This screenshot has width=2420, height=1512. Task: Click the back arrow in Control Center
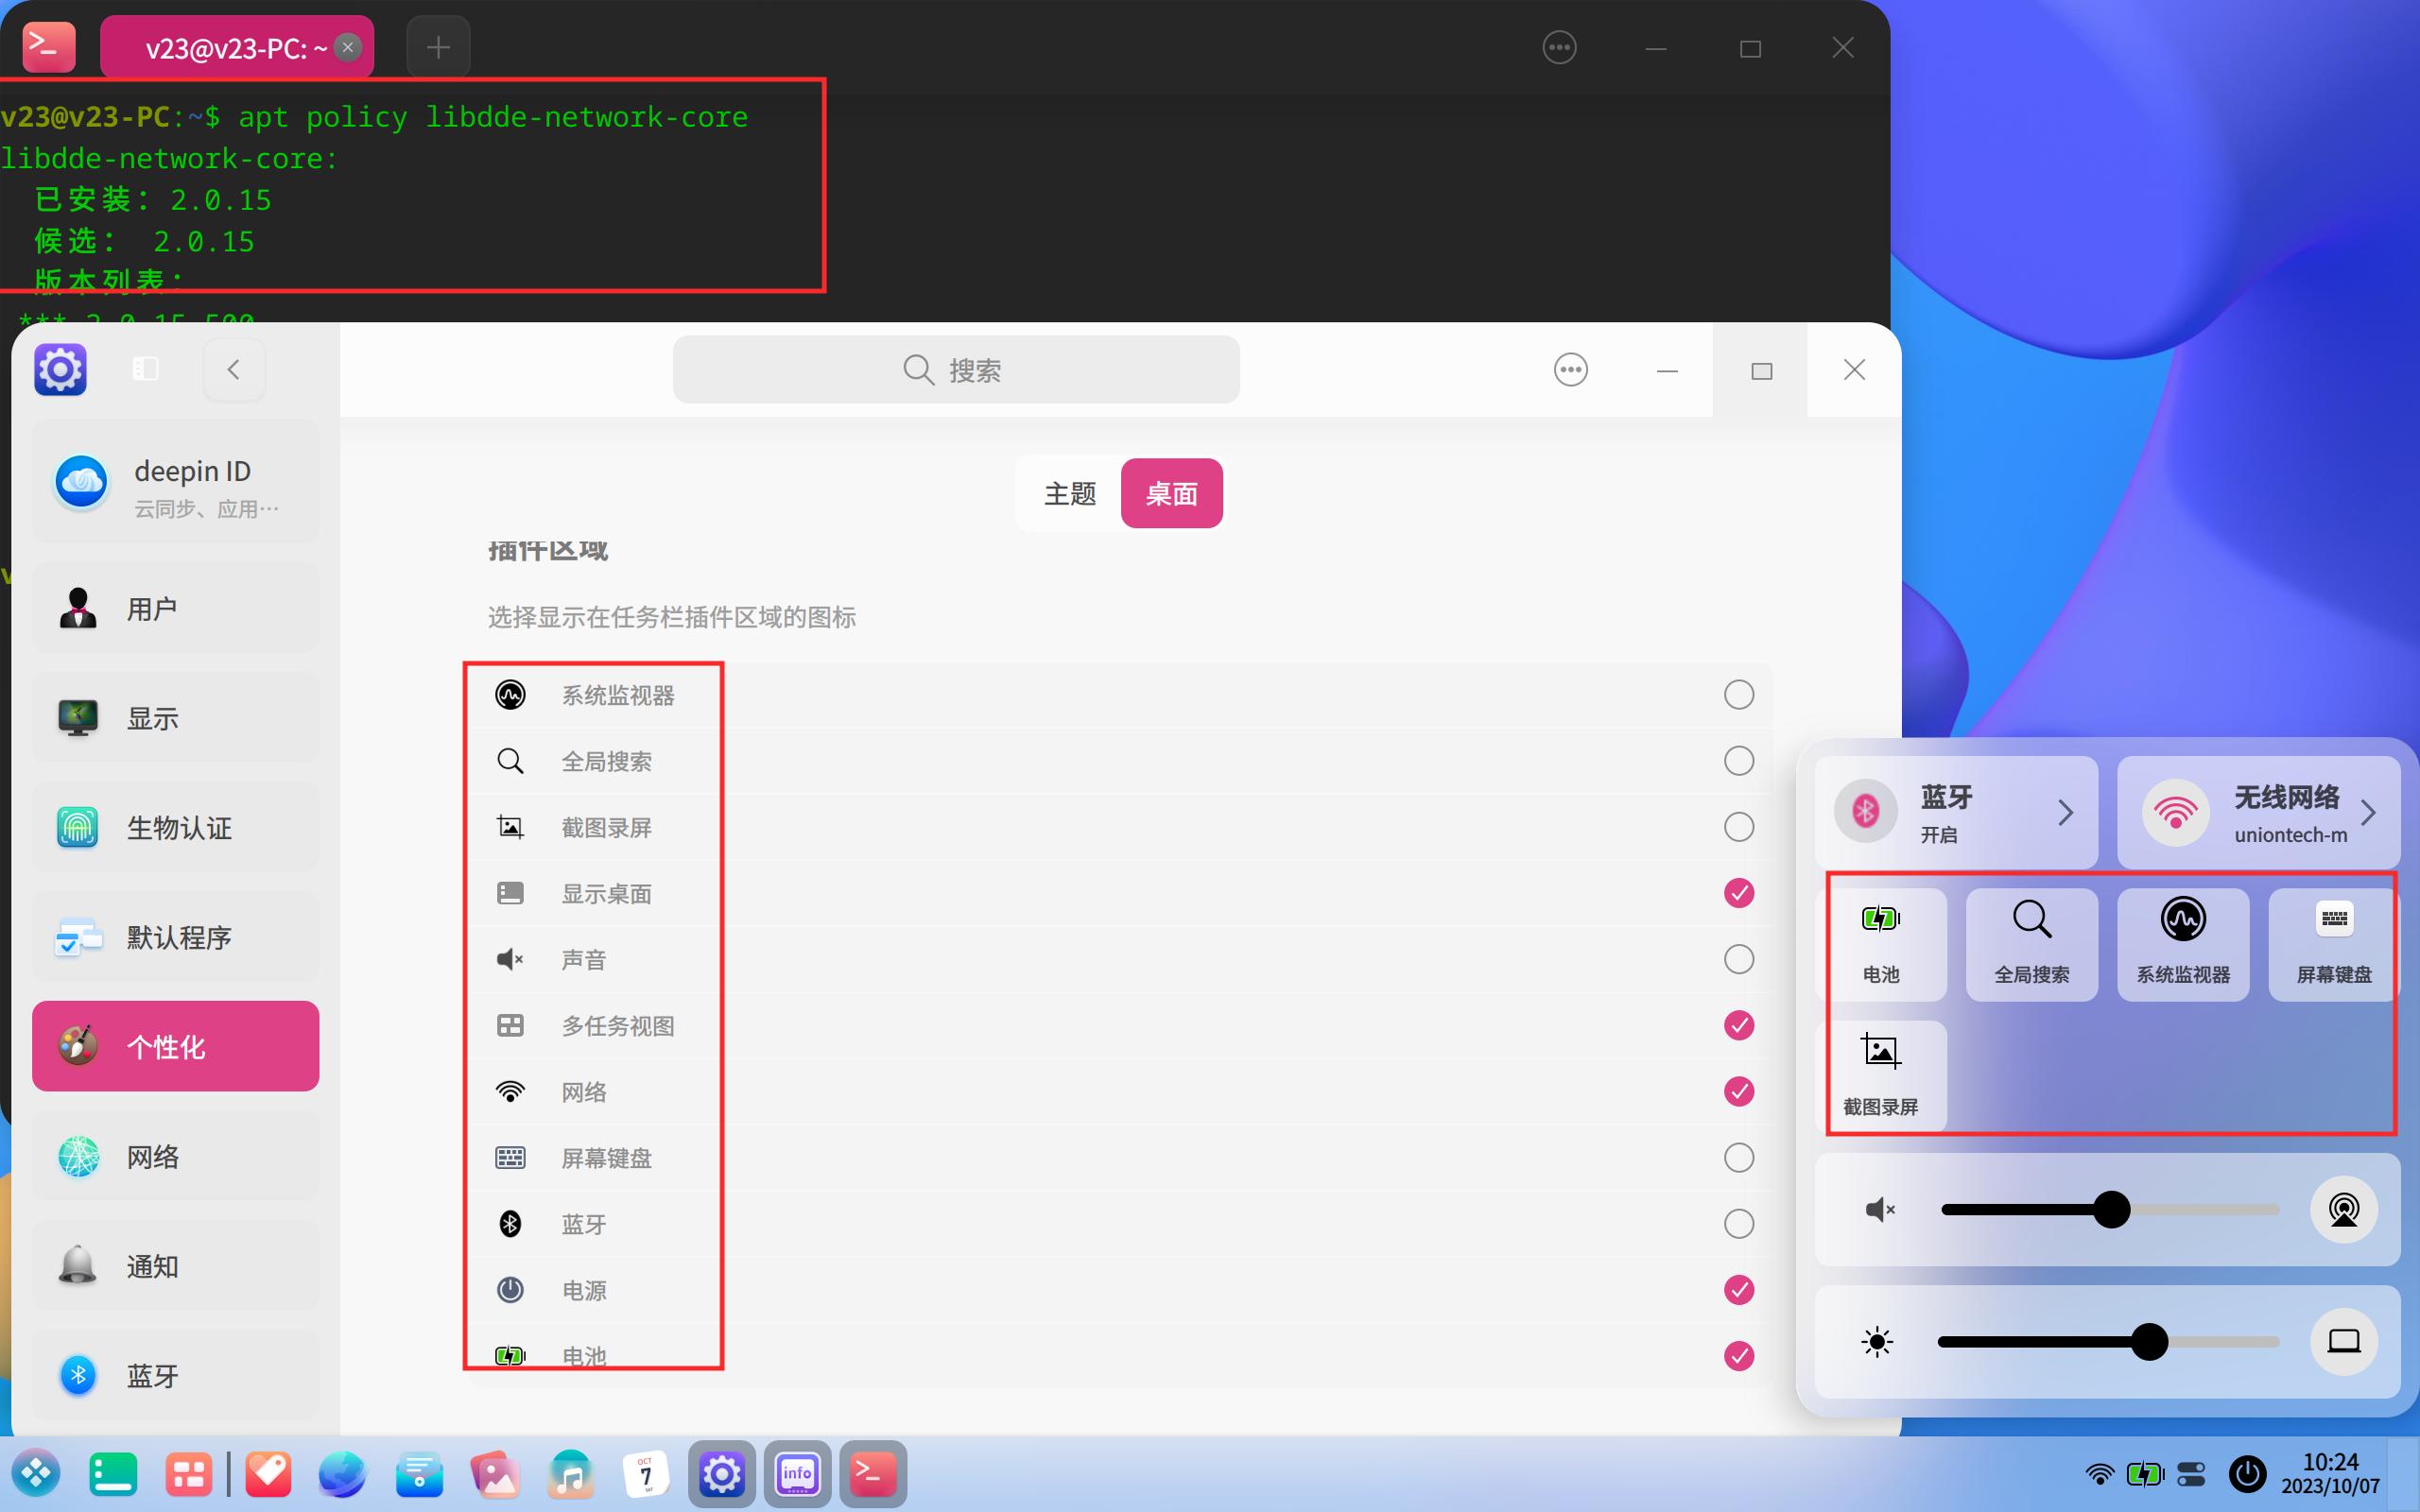(x=233, y=369)
